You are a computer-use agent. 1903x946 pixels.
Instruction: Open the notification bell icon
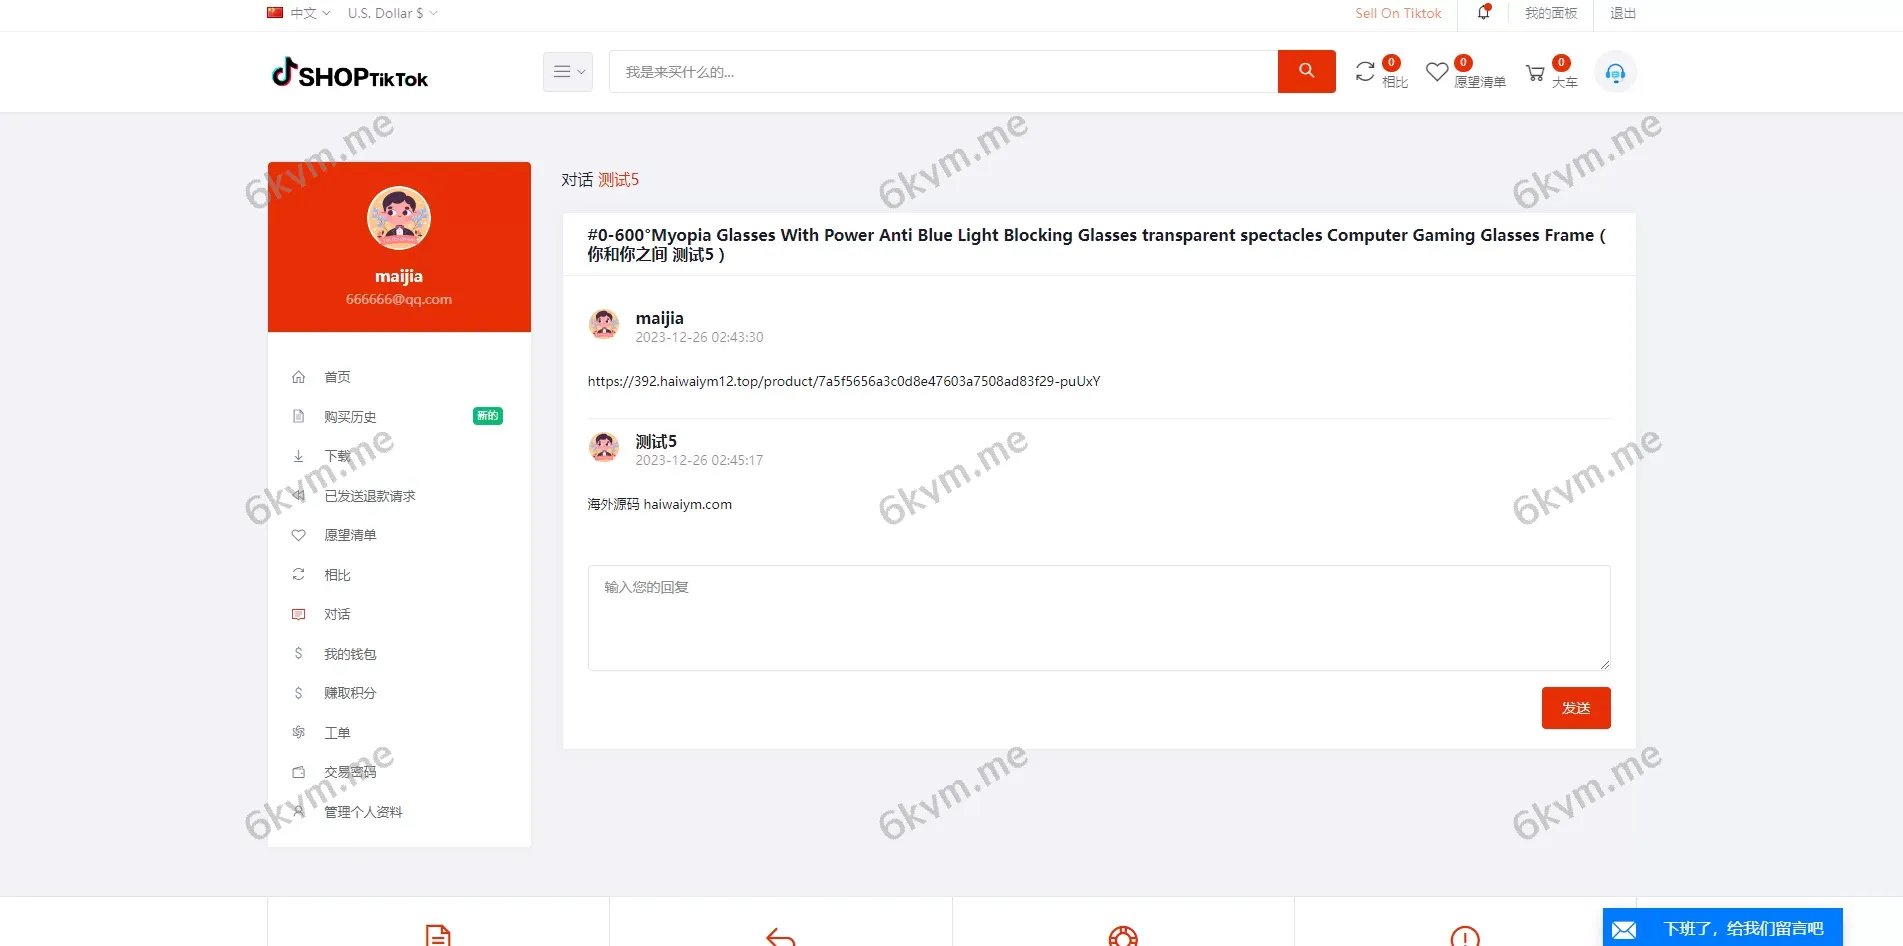tap(1484, 13)
